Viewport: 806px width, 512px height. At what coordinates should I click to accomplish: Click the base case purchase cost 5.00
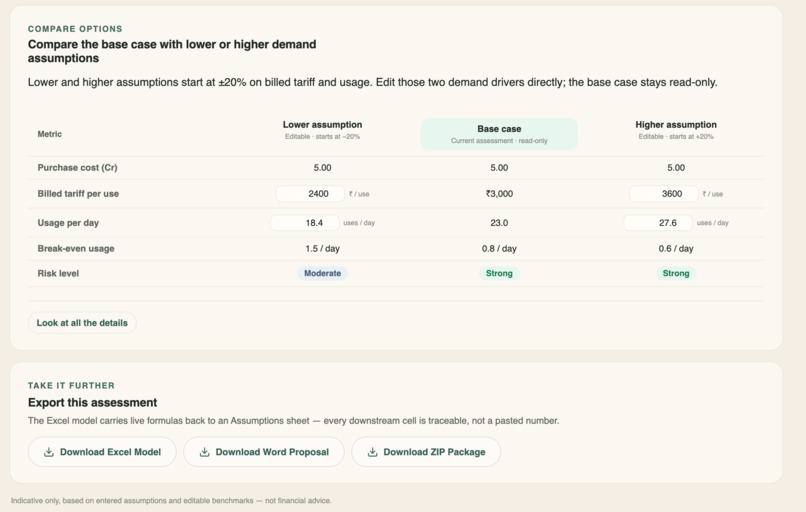tap(499, 168)
